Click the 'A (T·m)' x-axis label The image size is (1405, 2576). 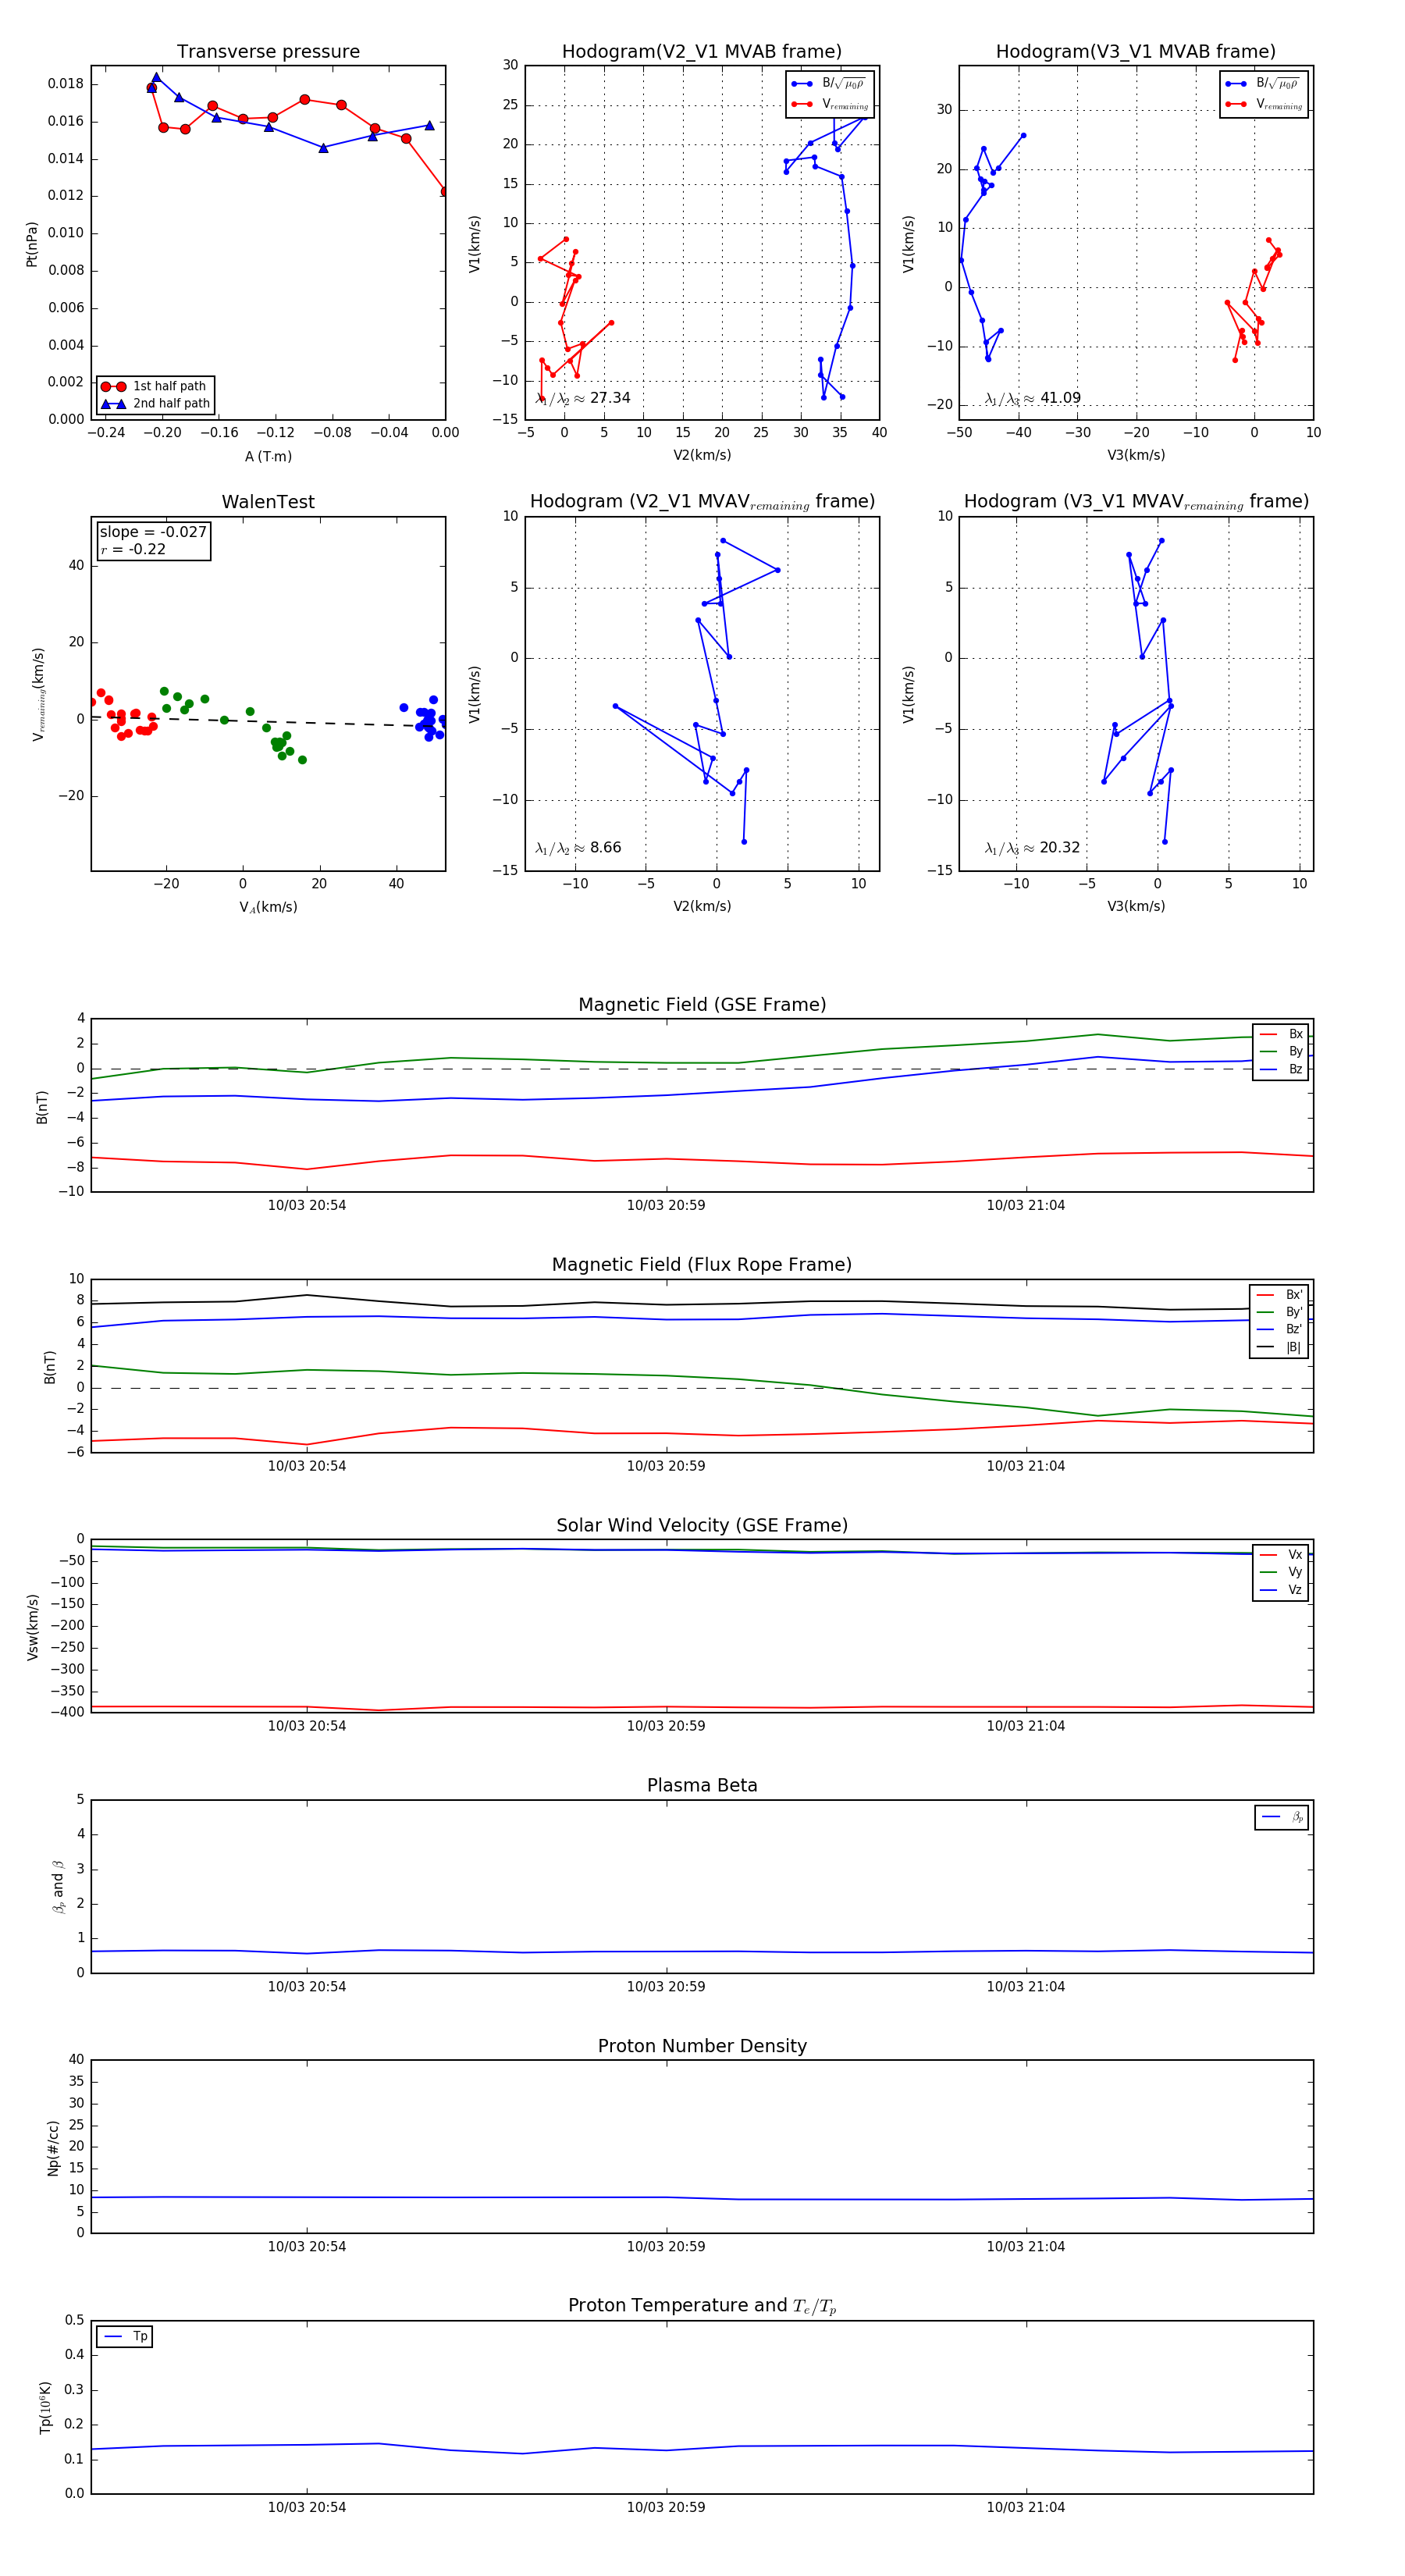pyautogui.click(x=268, y=456)
